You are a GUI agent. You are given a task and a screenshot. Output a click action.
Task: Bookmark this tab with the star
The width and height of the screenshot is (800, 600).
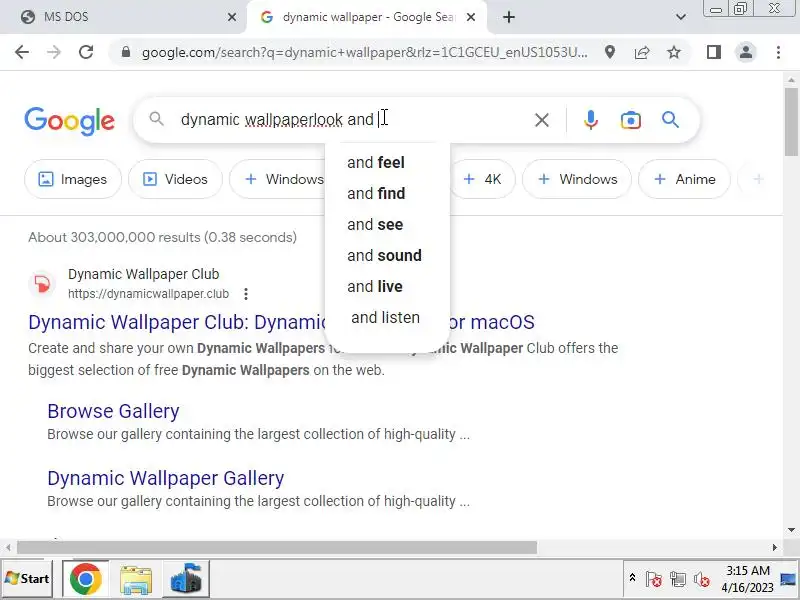pos(674,52)
